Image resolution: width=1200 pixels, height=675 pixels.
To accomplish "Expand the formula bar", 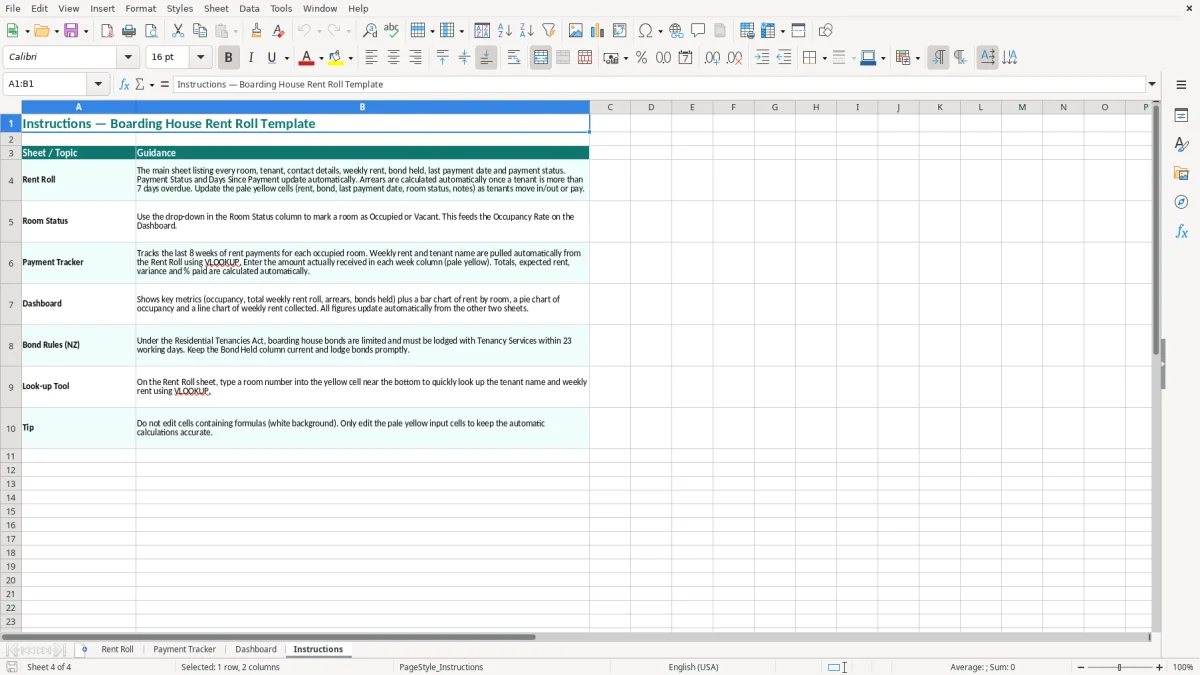I will pyautogui.click(x=1152, y=84).
